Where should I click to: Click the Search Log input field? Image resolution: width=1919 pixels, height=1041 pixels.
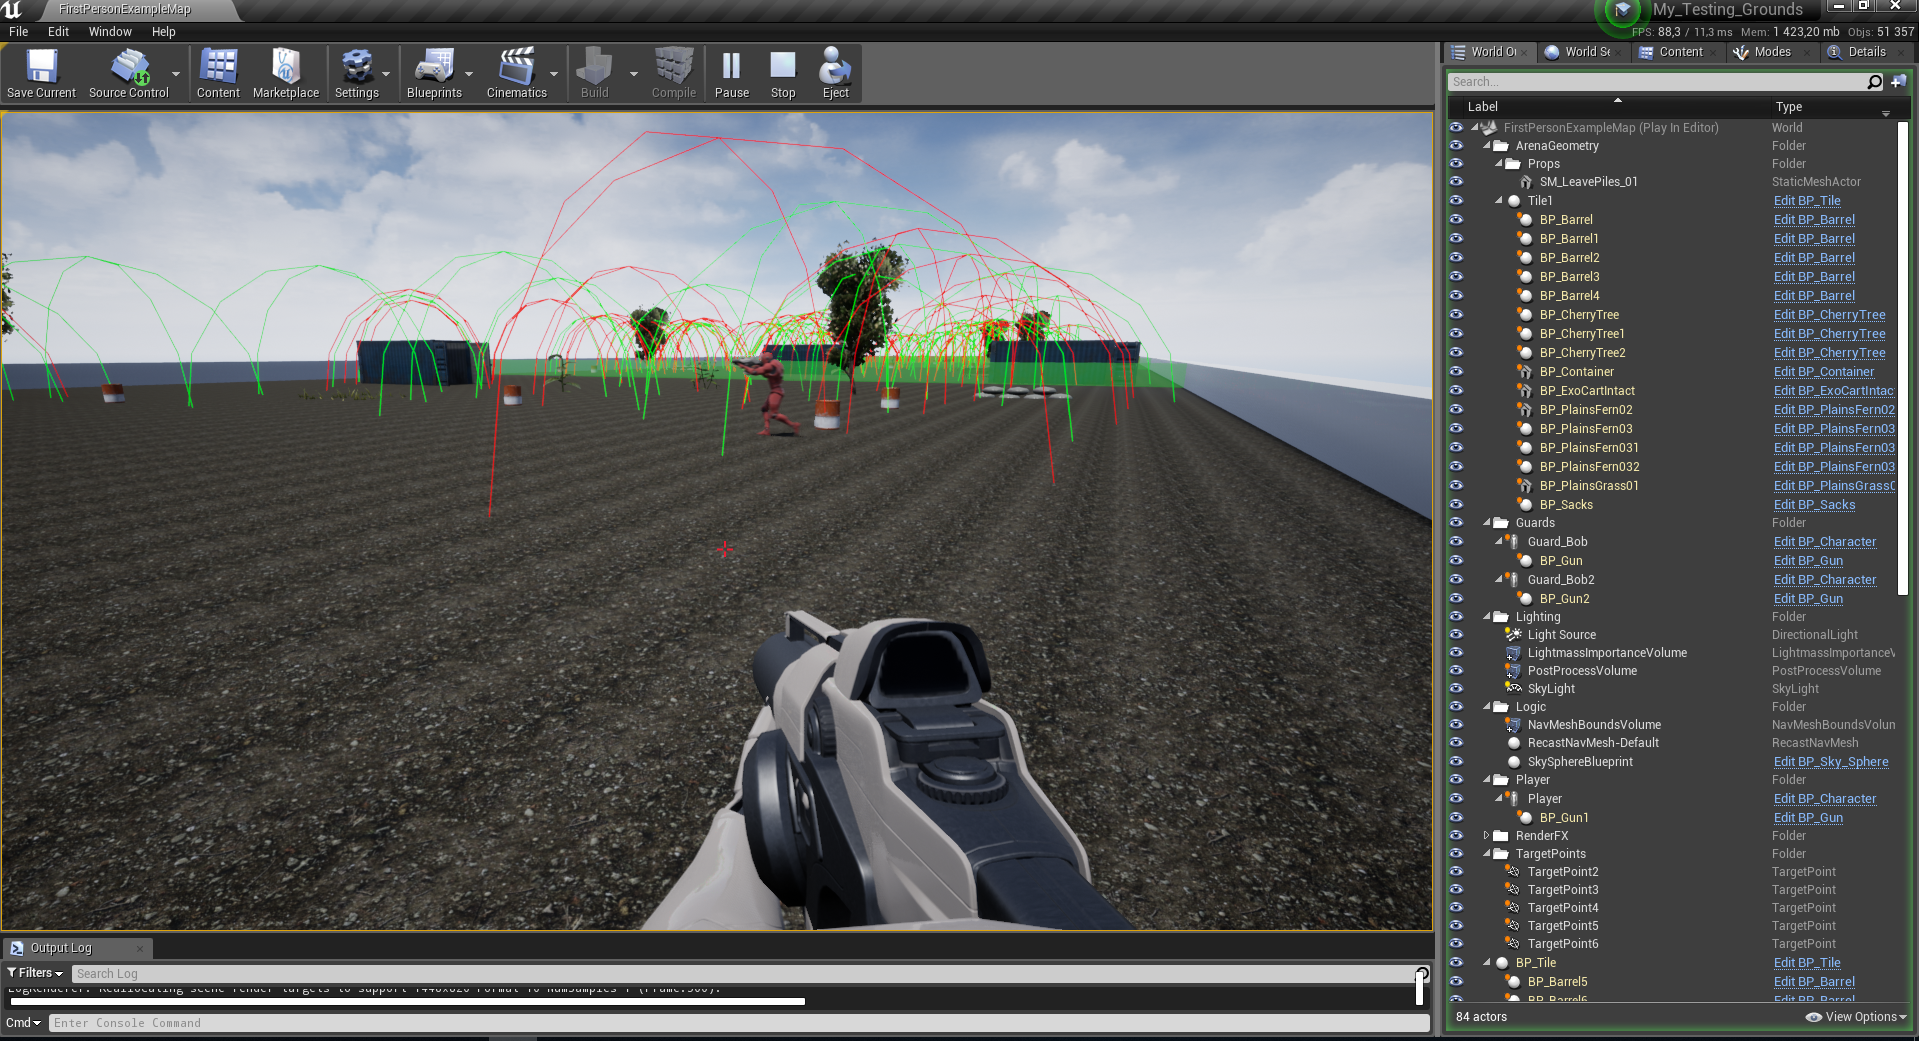click(x=744, y=974)
